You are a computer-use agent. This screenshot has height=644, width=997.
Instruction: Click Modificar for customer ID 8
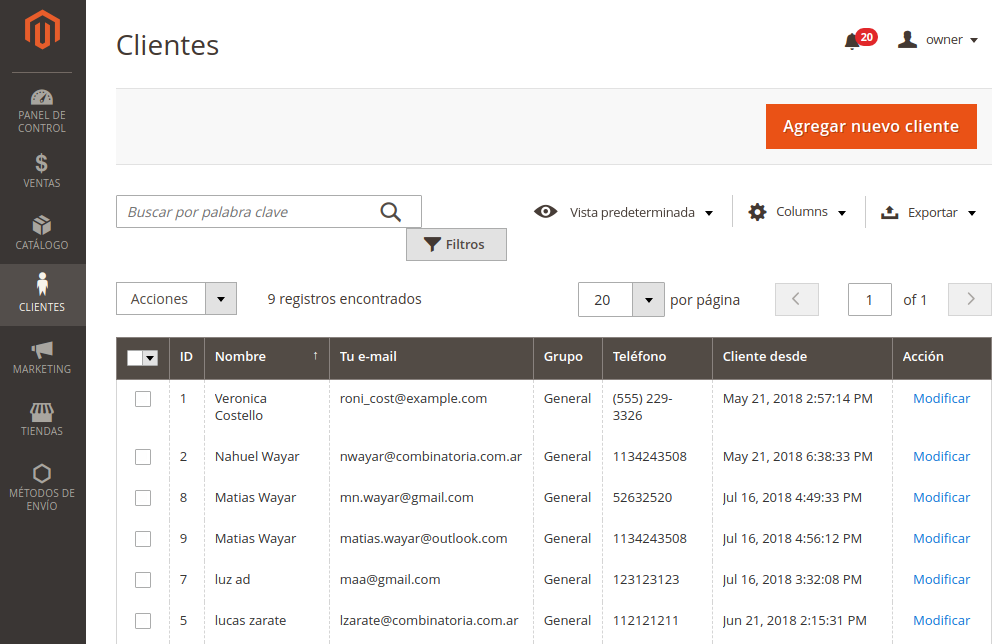point(941,498)
